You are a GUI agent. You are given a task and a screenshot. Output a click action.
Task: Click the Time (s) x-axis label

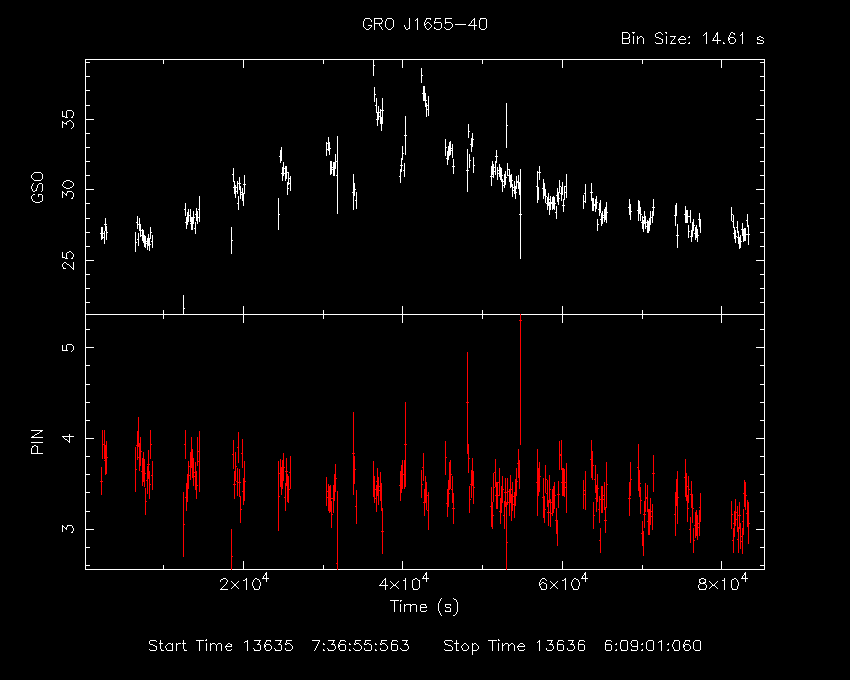[424, 606]
